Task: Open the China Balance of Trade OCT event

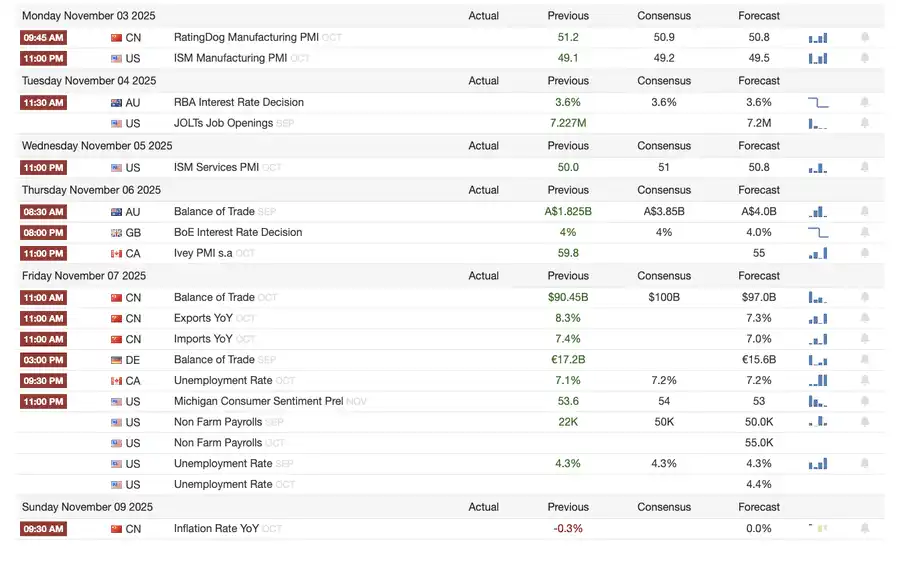Action: pyautogui.click(x=214, y=298)
